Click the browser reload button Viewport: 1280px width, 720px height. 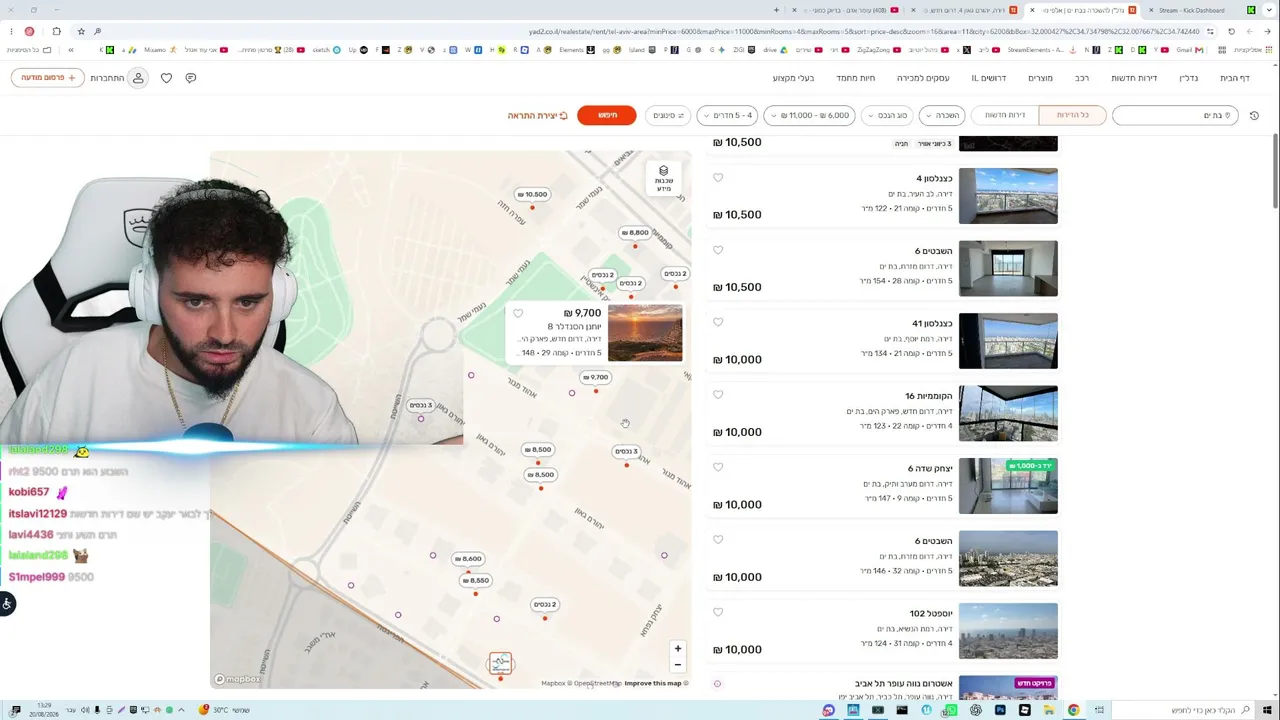[x=1231, y=31]
